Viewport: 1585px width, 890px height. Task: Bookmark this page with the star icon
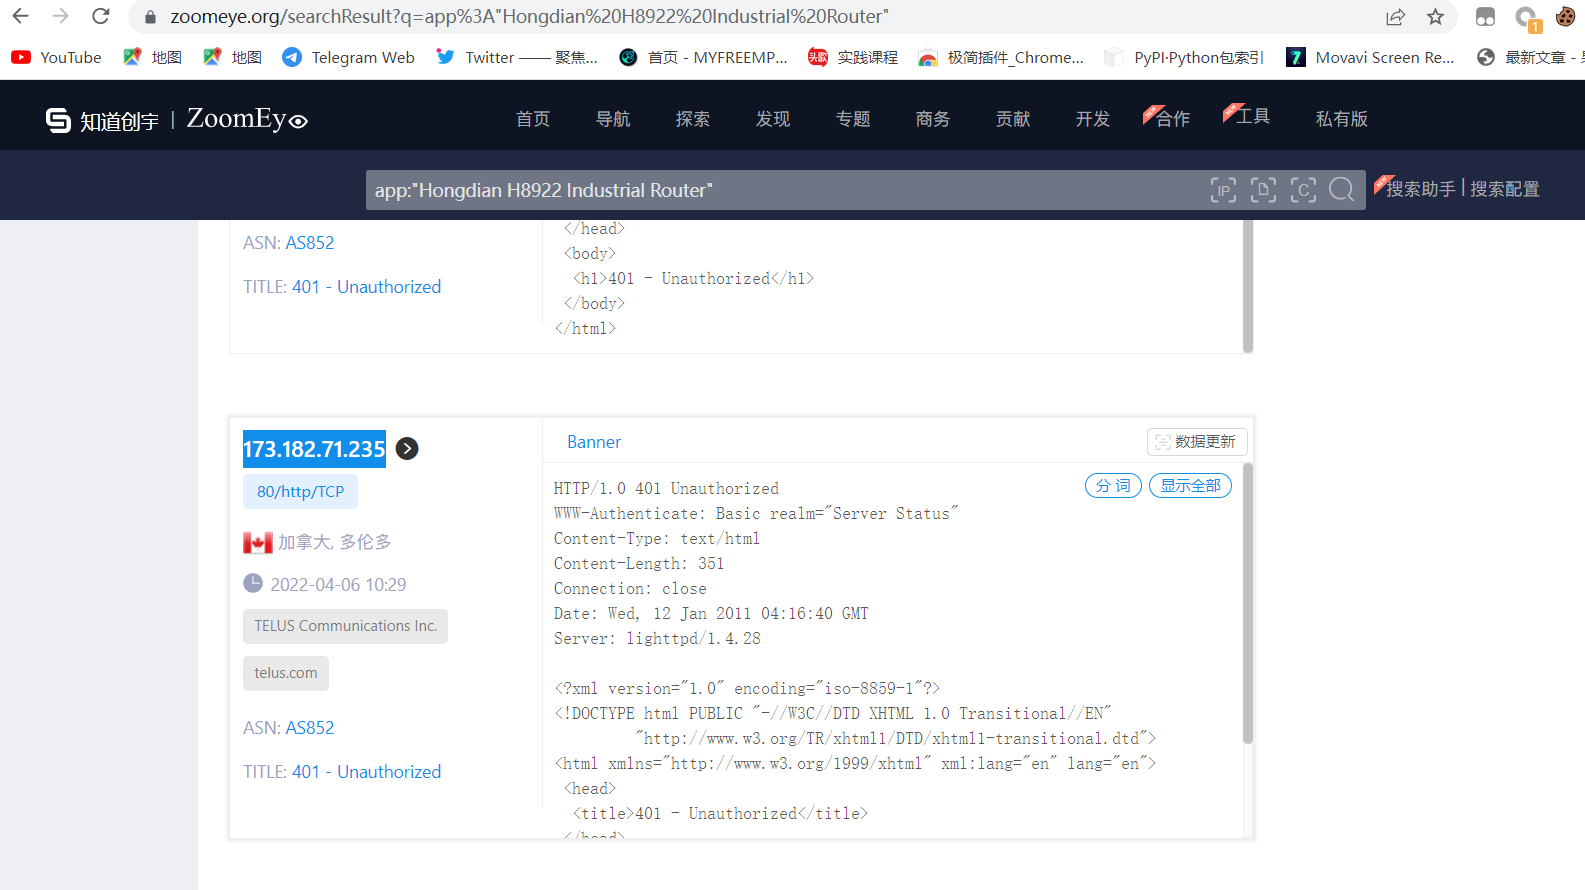point(1435,16)
